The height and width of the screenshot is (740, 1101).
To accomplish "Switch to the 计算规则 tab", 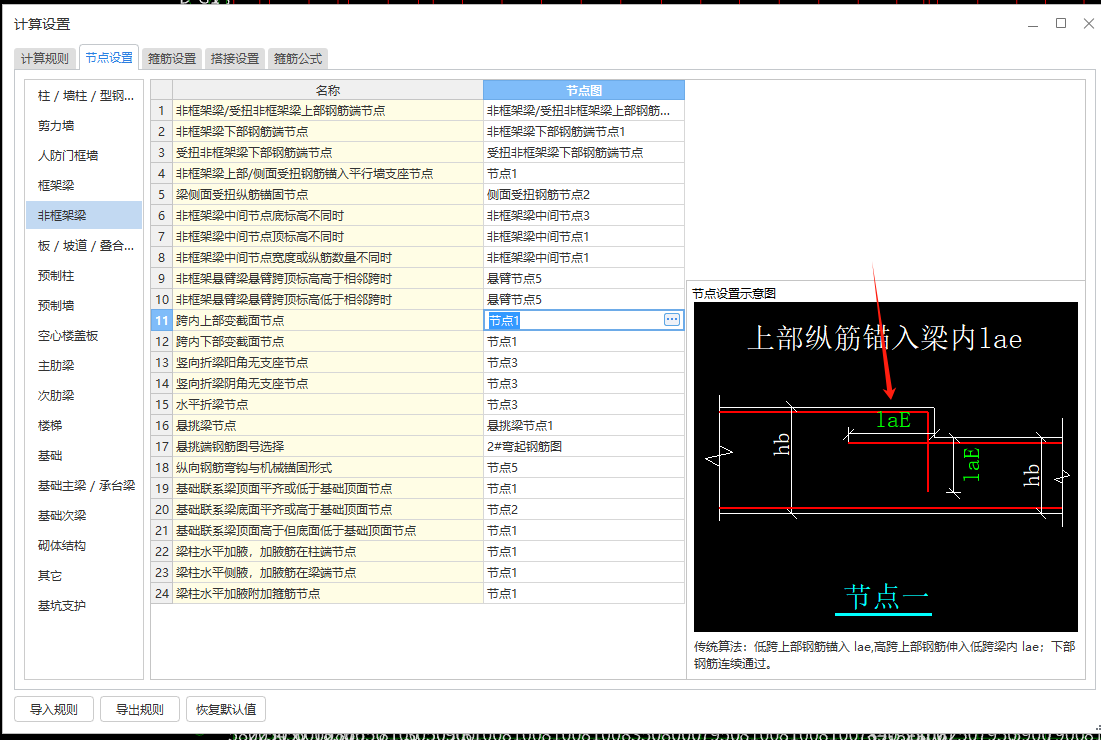I will (45, 58).
